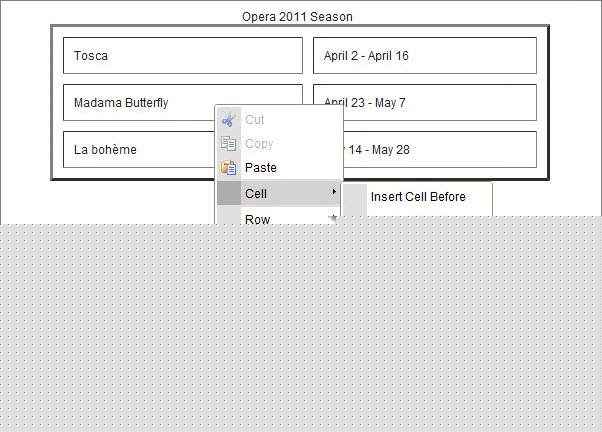Viewport: 602px width, 432px height.
Task: Expand the Cell submenu arrow
Action: click(x=334, y=192)
